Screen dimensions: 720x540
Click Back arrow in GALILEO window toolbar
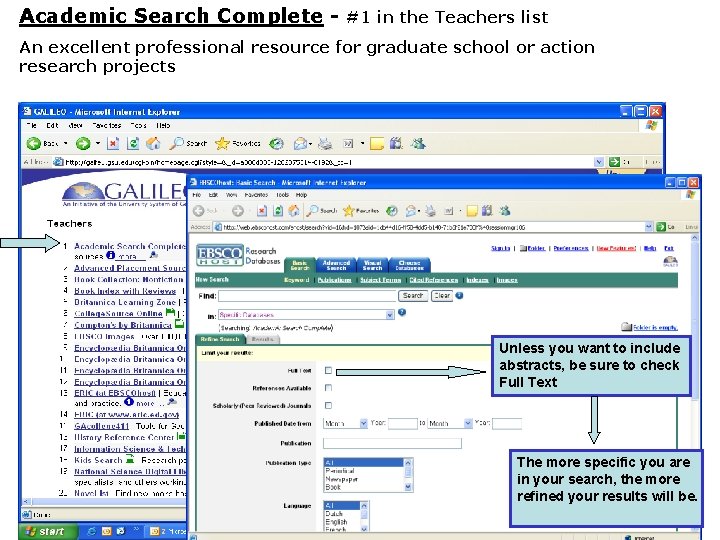tap(34, 144)
